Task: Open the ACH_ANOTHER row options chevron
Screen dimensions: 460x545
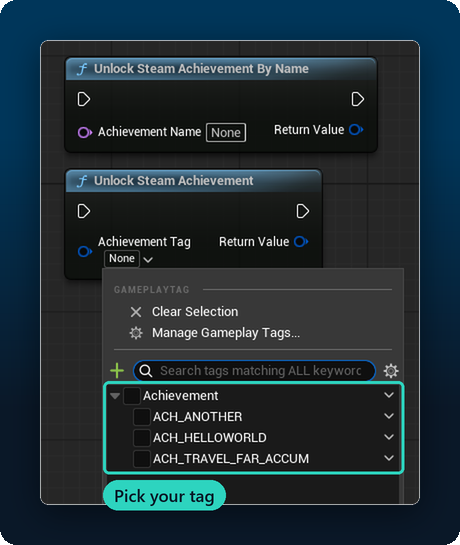Action: [389, 416]
